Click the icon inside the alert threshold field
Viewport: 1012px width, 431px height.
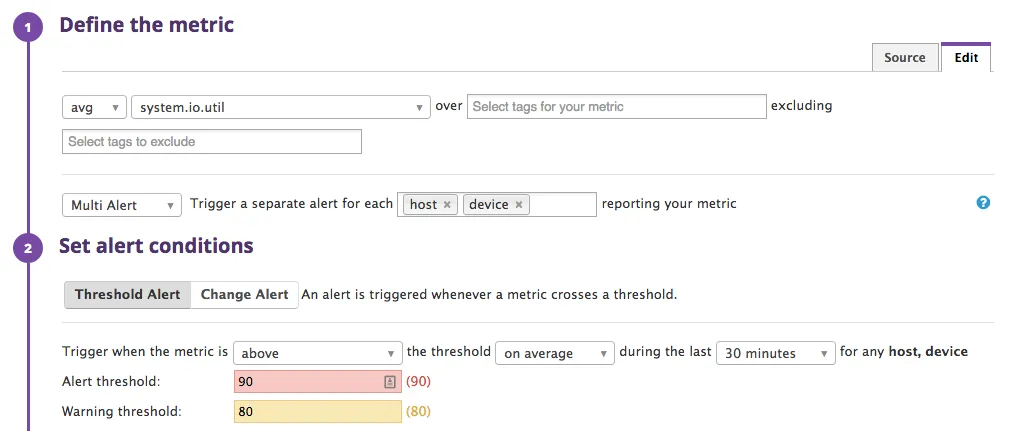click(x=390, y=382)
